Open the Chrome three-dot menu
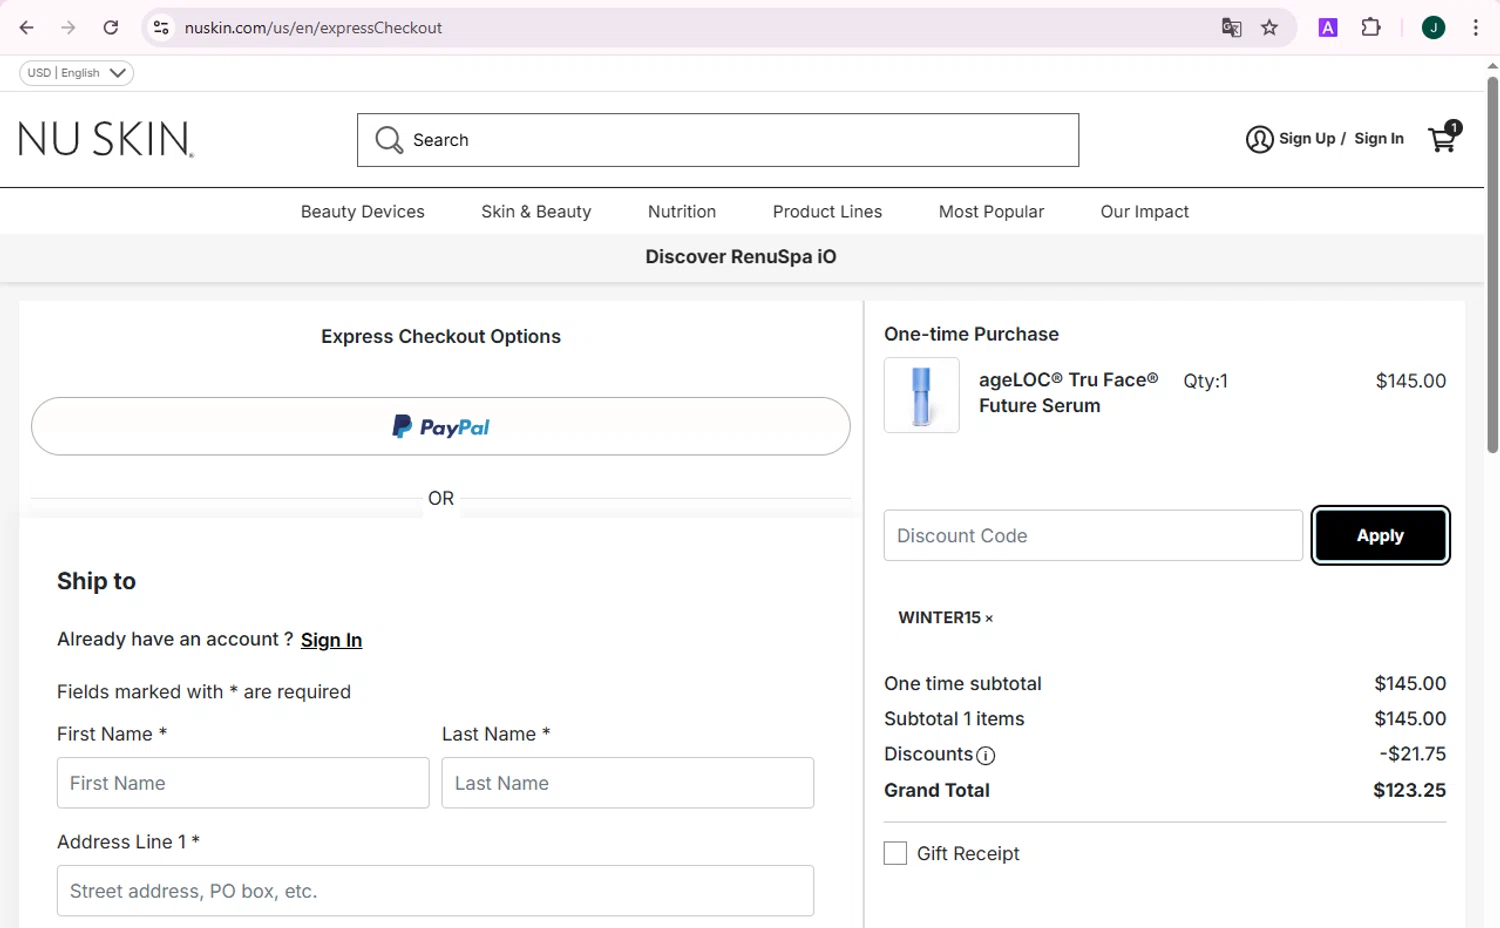The width and height of the screenshot is (1500, 928). click(x=1476, y=28)
